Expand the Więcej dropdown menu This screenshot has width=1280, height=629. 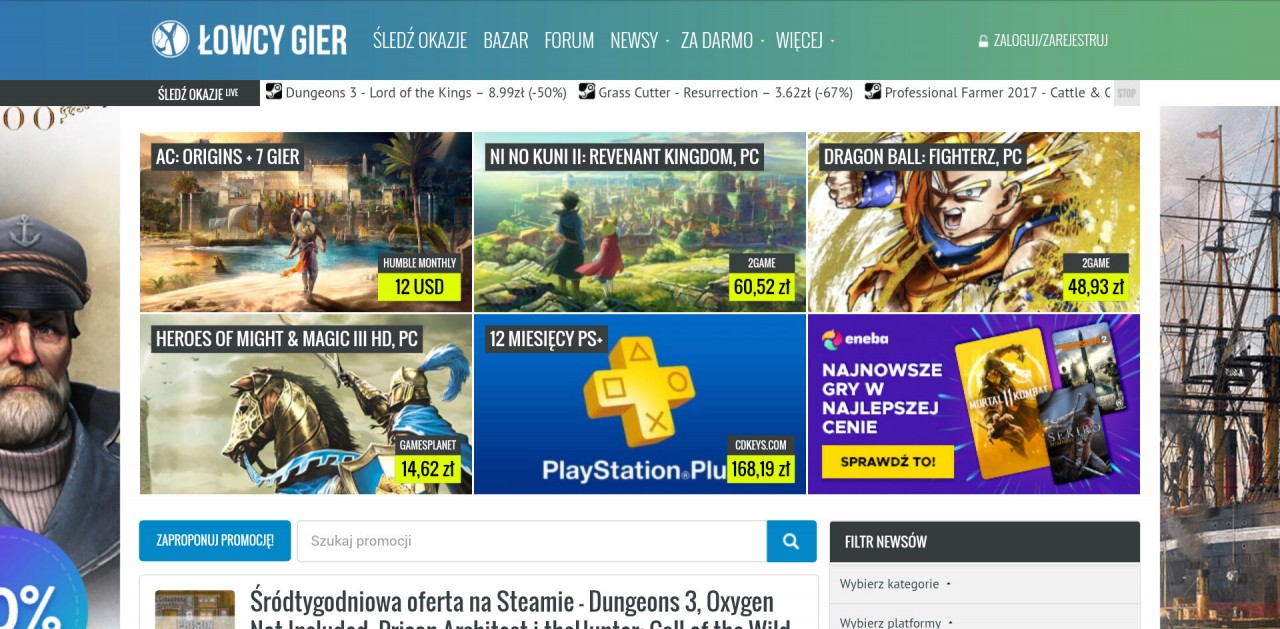pyautogui.click(x=804, y=40)
